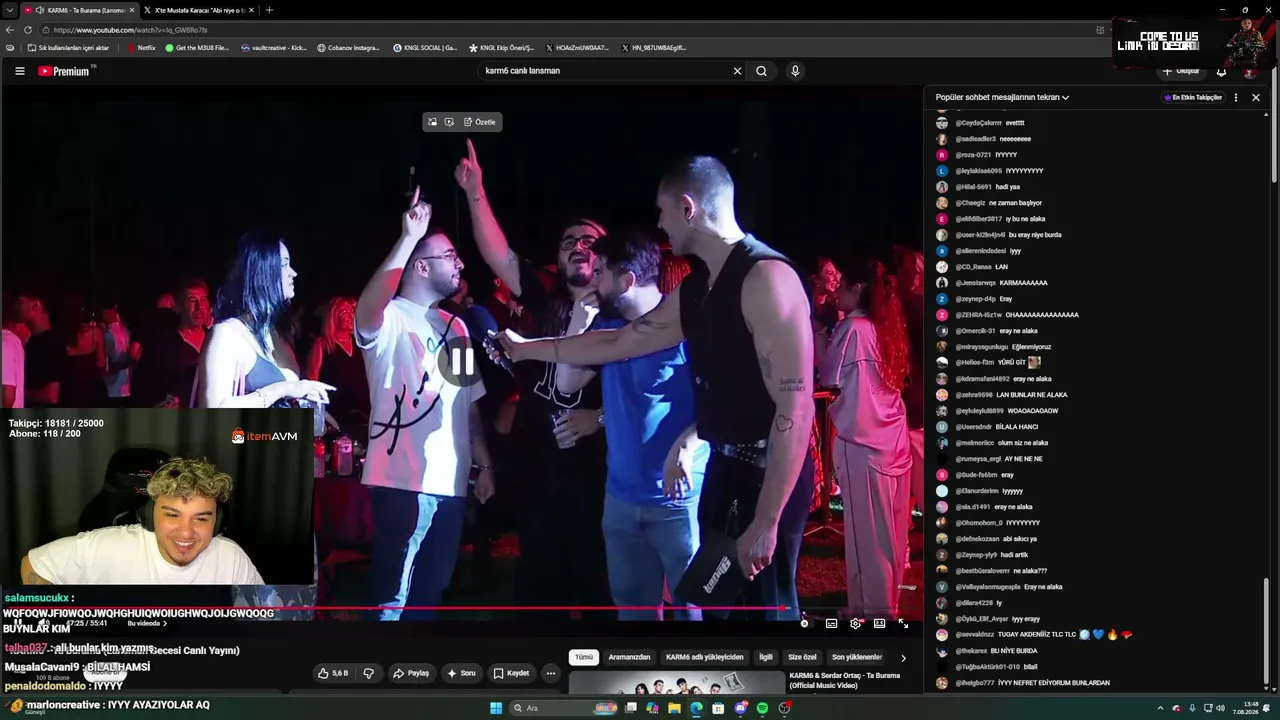Select the Aramanızdan filter chip
The image size is (1280, 720).
click(629, 657)
